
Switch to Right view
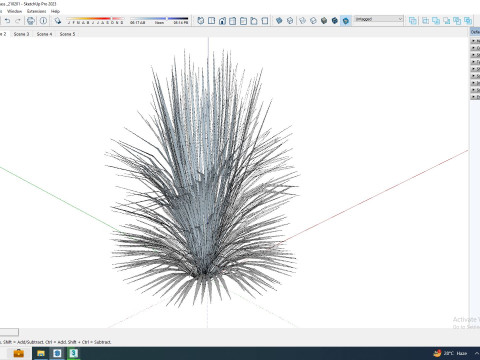[x=233, y=21]
